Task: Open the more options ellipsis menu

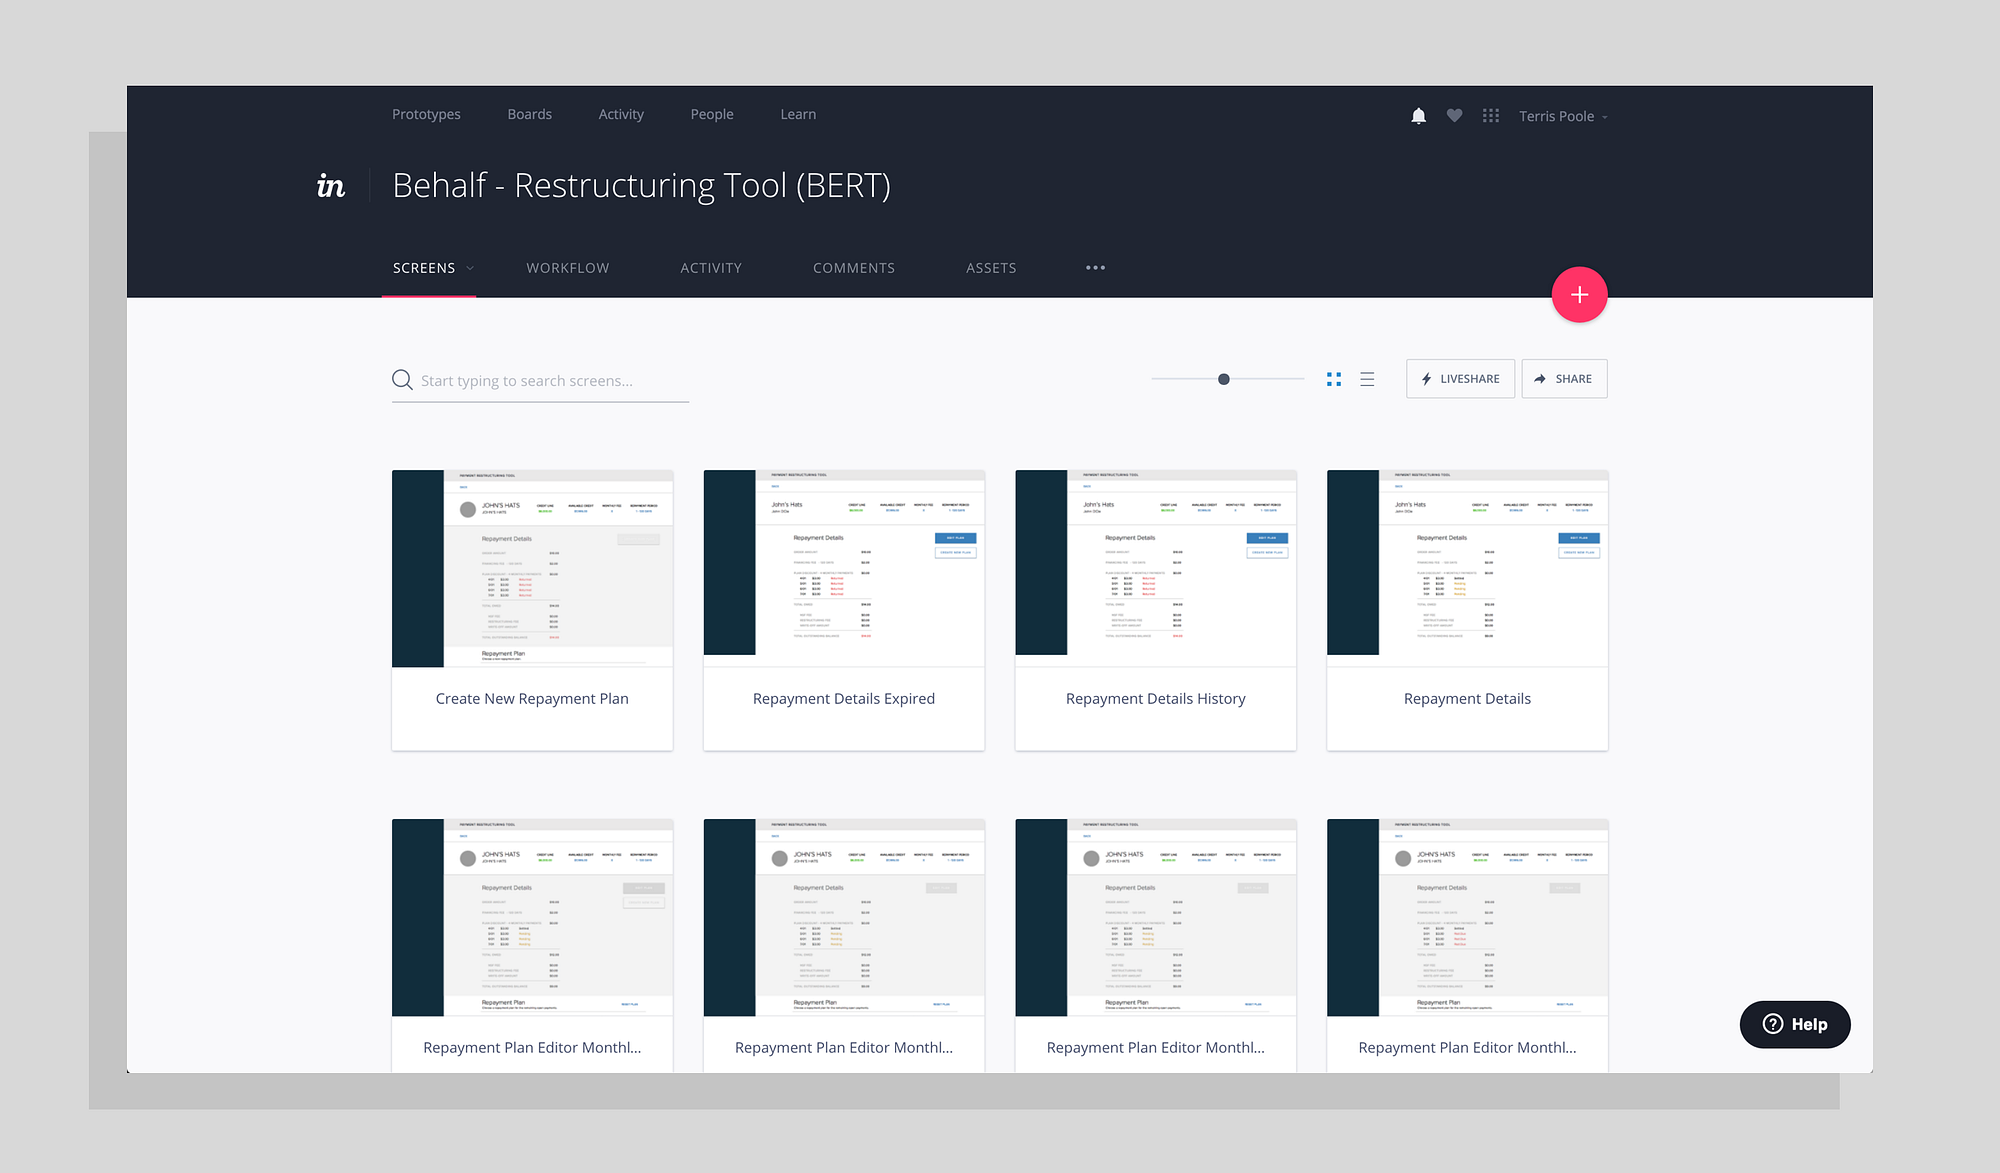Action: coord(1095,268)
